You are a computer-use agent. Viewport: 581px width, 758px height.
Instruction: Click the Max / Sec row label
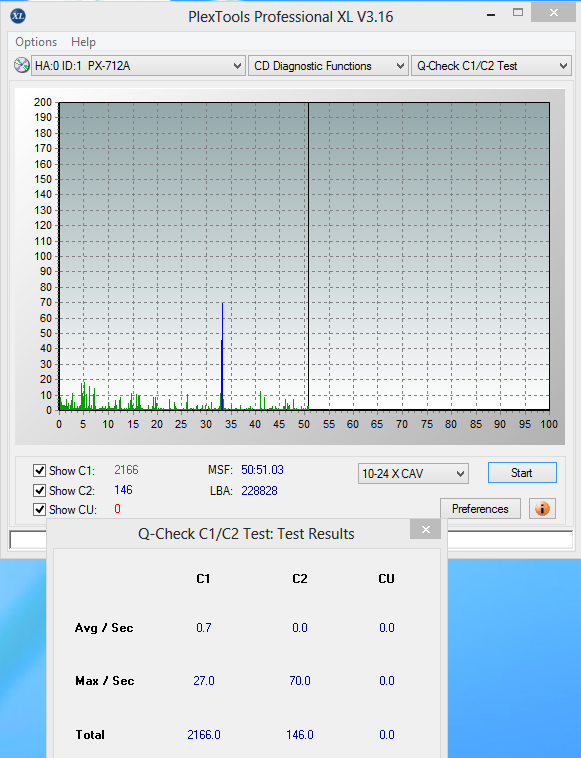(x=104, y=681)
